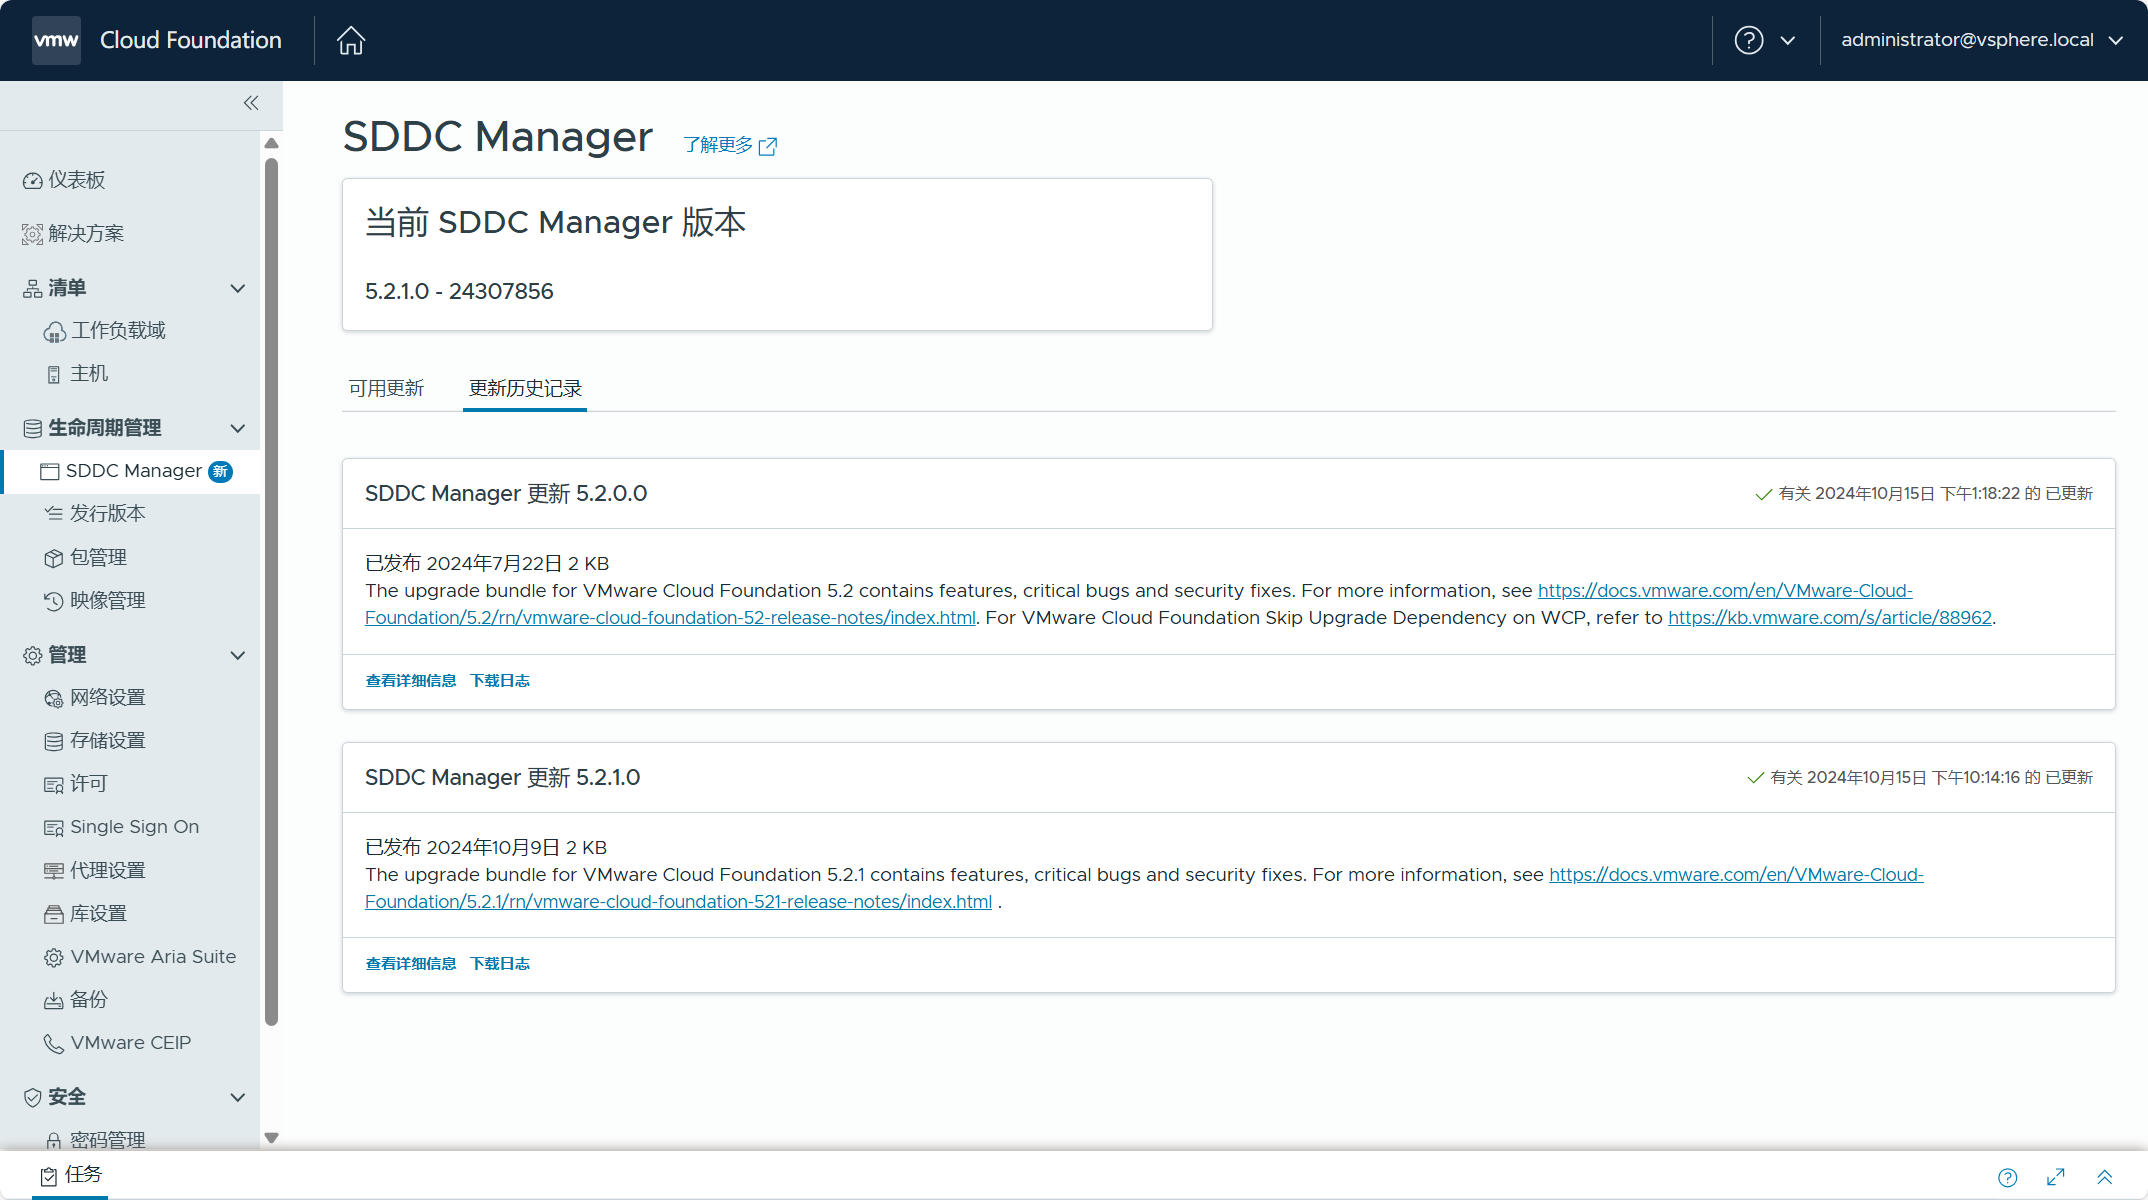The height and width of the screenshot is (1200, 2148).
Task: Click the sidebar scrollbar down arrow
Action: click(271, 1138)
